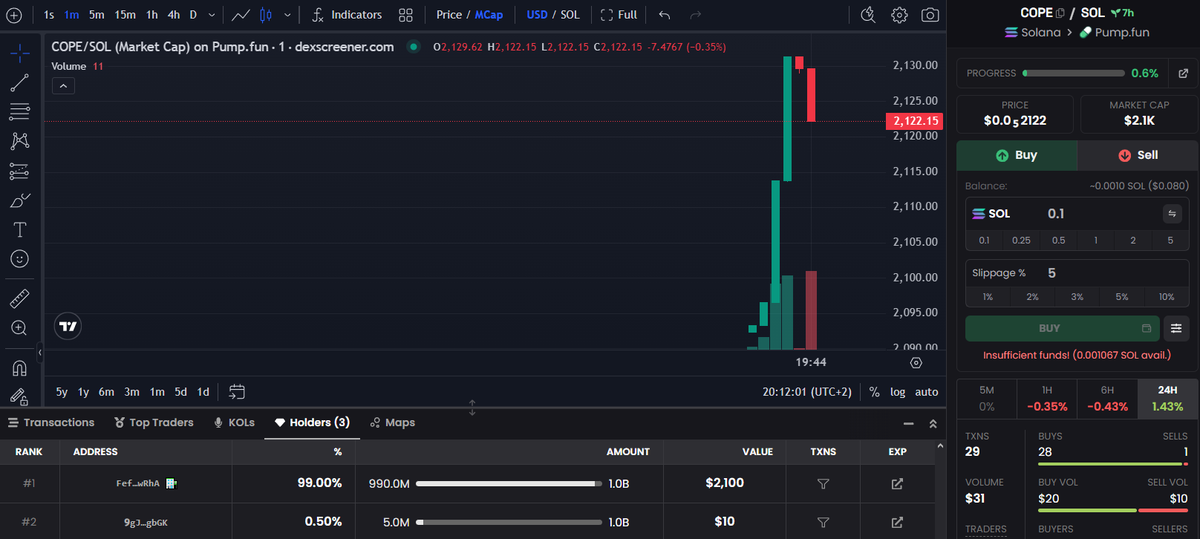The width and height of the screenshot is (1200, 539).
Task: Open the Transactions tab
Action: [x=52, y=423]
